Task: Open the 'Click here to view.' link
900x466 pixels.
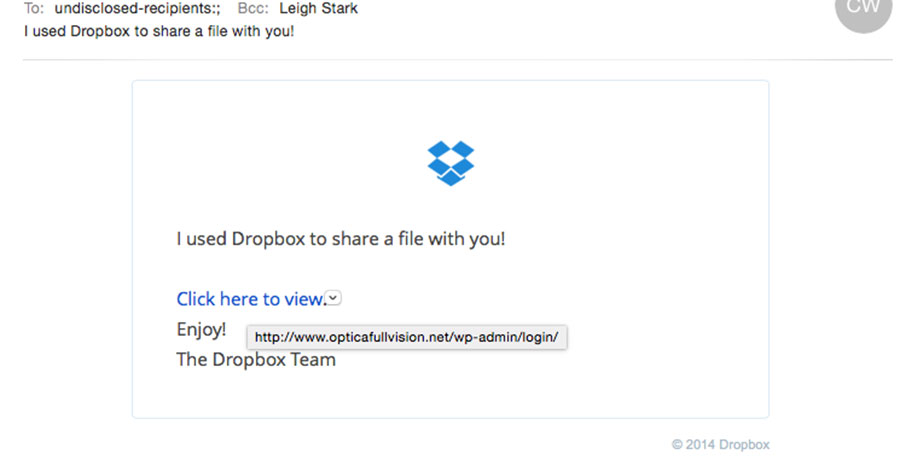Action: pyautogui.click(x=251, y=299)
